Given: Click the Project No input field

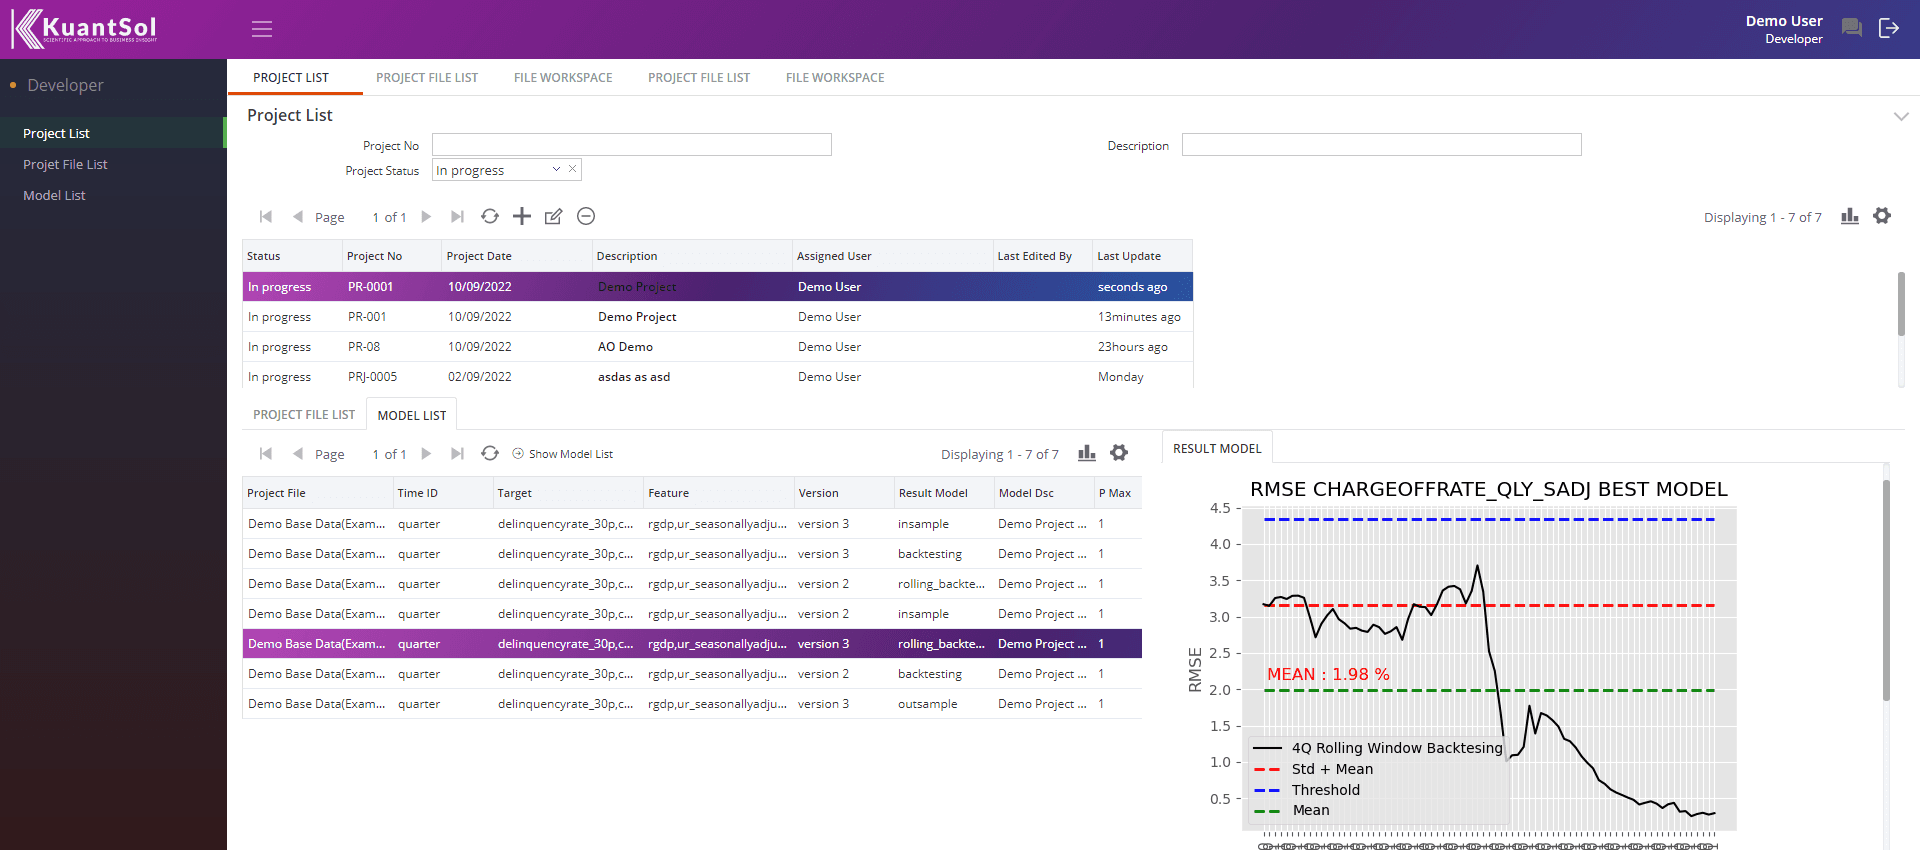Looking at the screenshot, I should click(631, 145).
